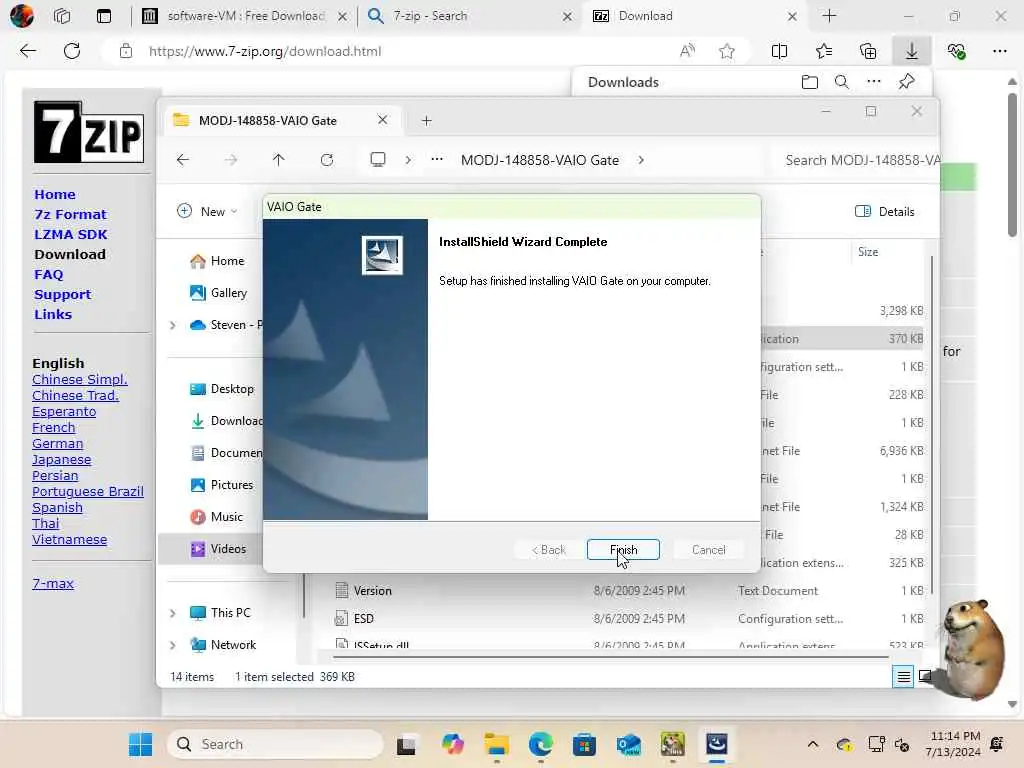Go up one folder in Explorer
The image size is (1024, 768).
coord(279,160)
